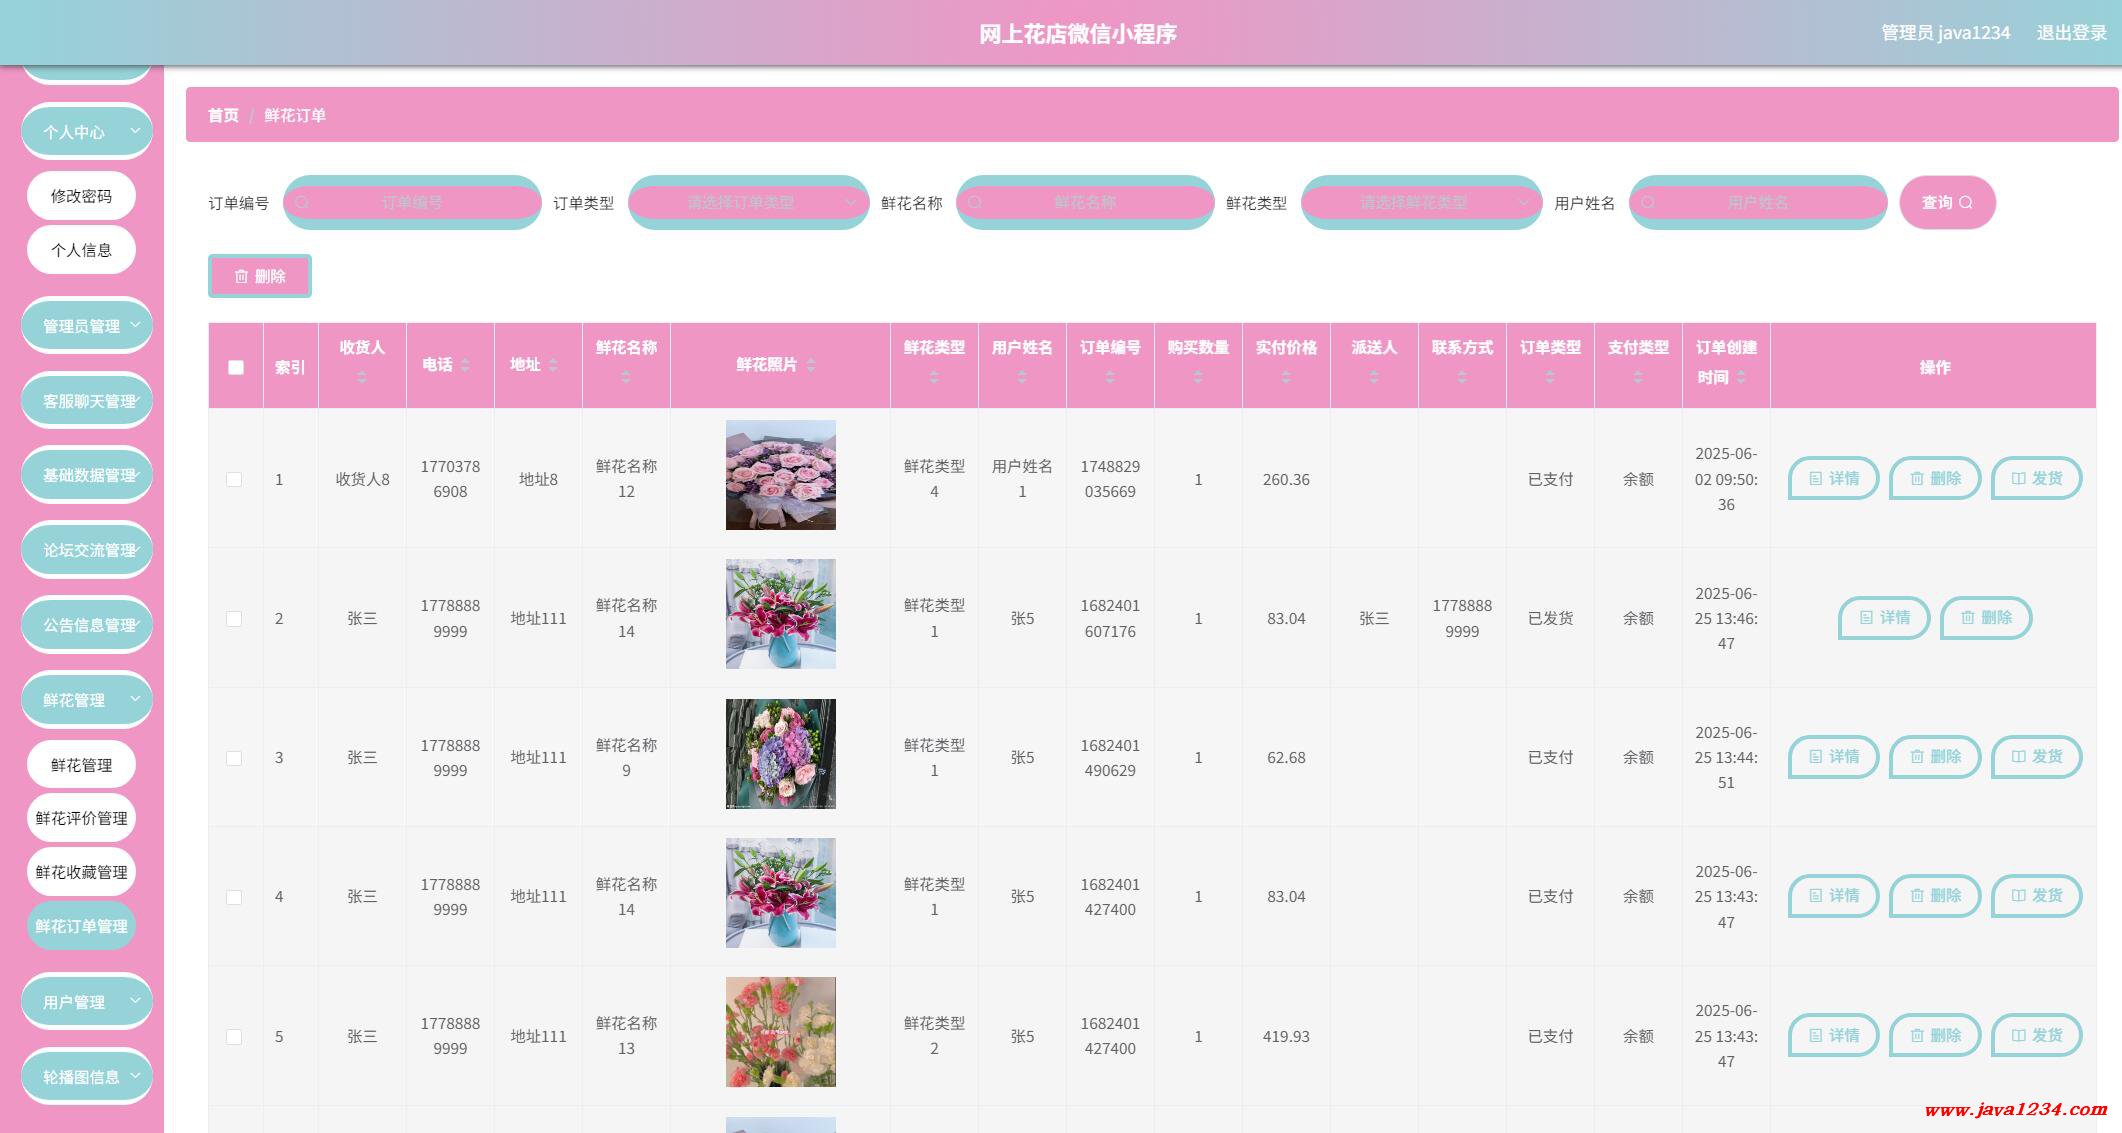Open 修改密码 in the sidebar
The width and height of the screenshot is (2122, 1133).
pyautogui.click(x=81, y=196)
